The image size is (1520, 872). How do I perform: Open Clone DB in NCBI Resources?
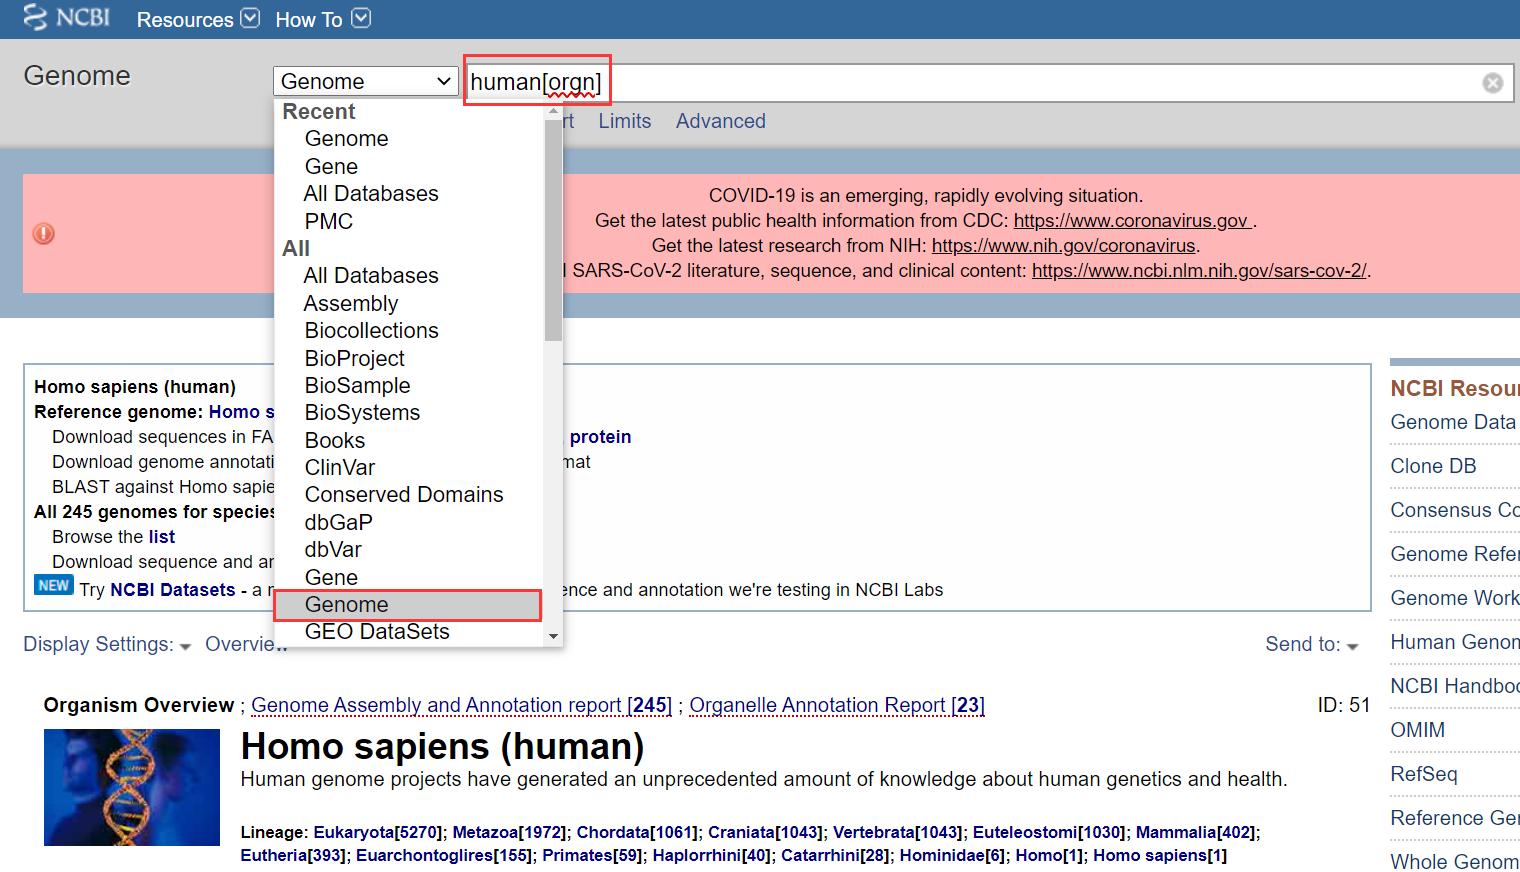[1433, 466]
